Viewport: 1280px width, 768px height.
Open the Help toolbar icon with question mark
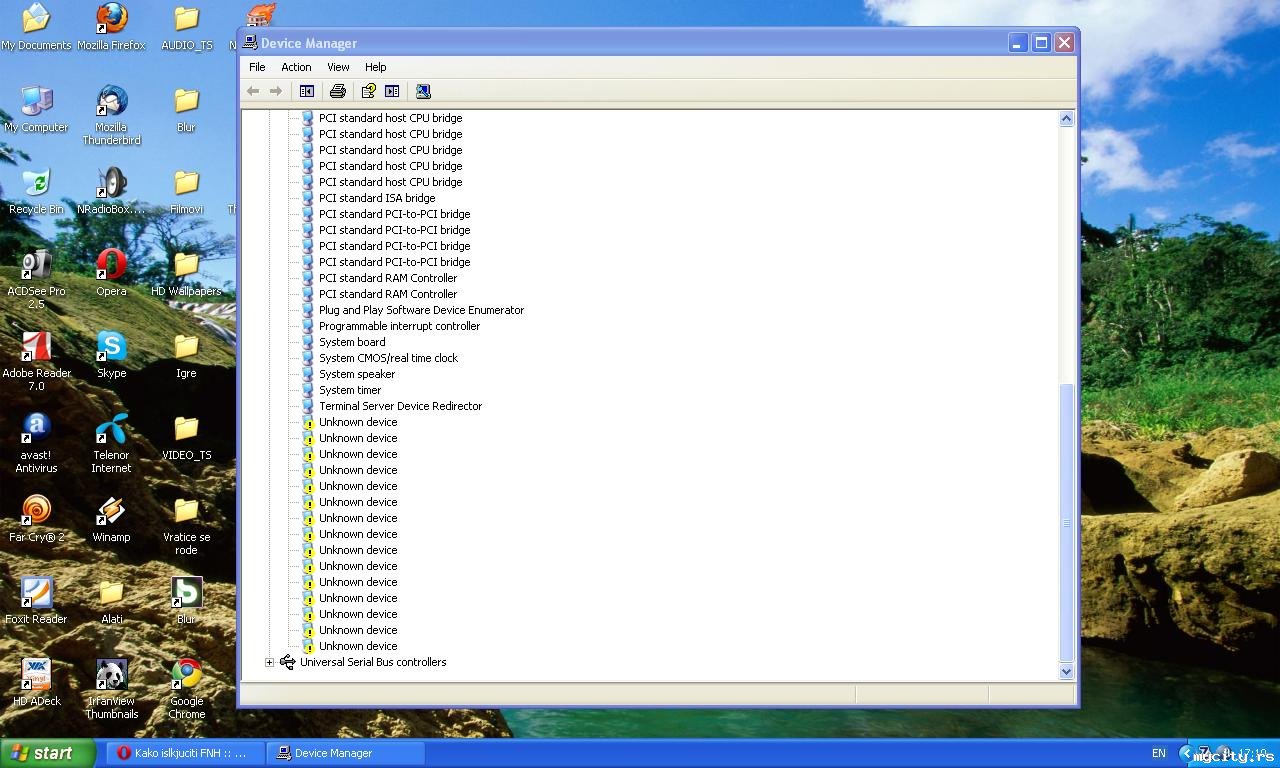click(369, 91)
